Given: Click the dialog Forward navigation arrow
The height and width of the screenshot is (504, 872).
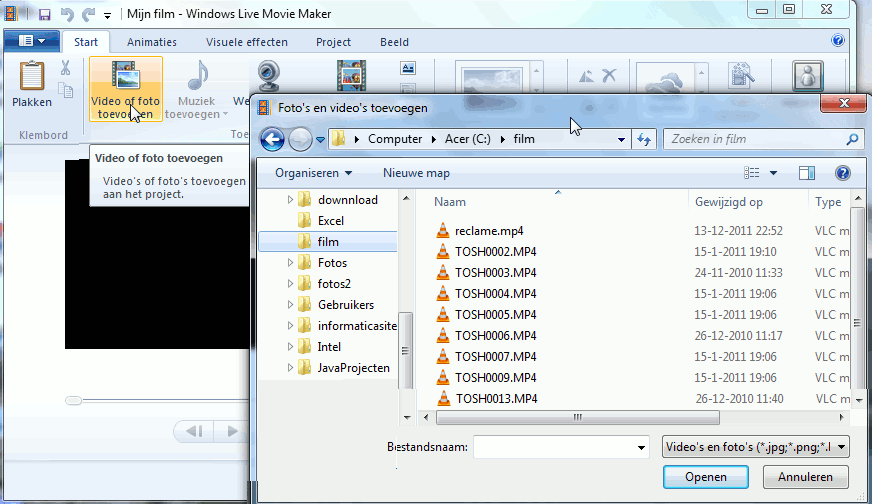Looking at the screenshot, I should point(300,140).
